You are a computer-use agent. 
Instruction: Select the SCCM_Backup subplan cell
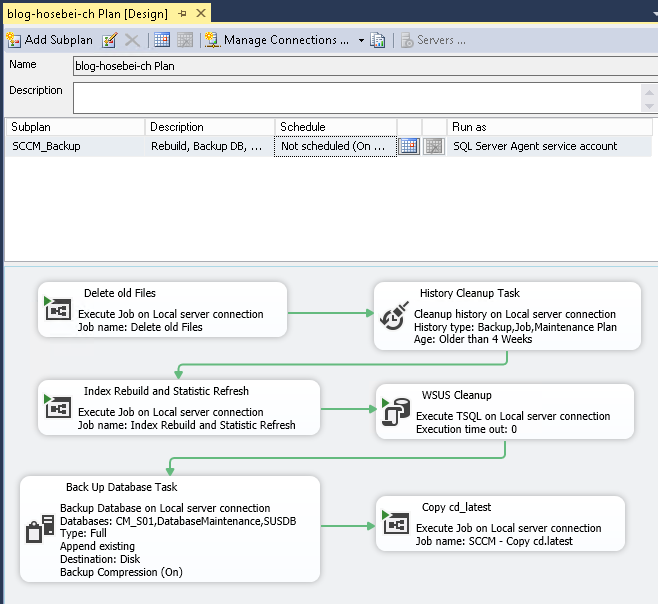[75, 146]
